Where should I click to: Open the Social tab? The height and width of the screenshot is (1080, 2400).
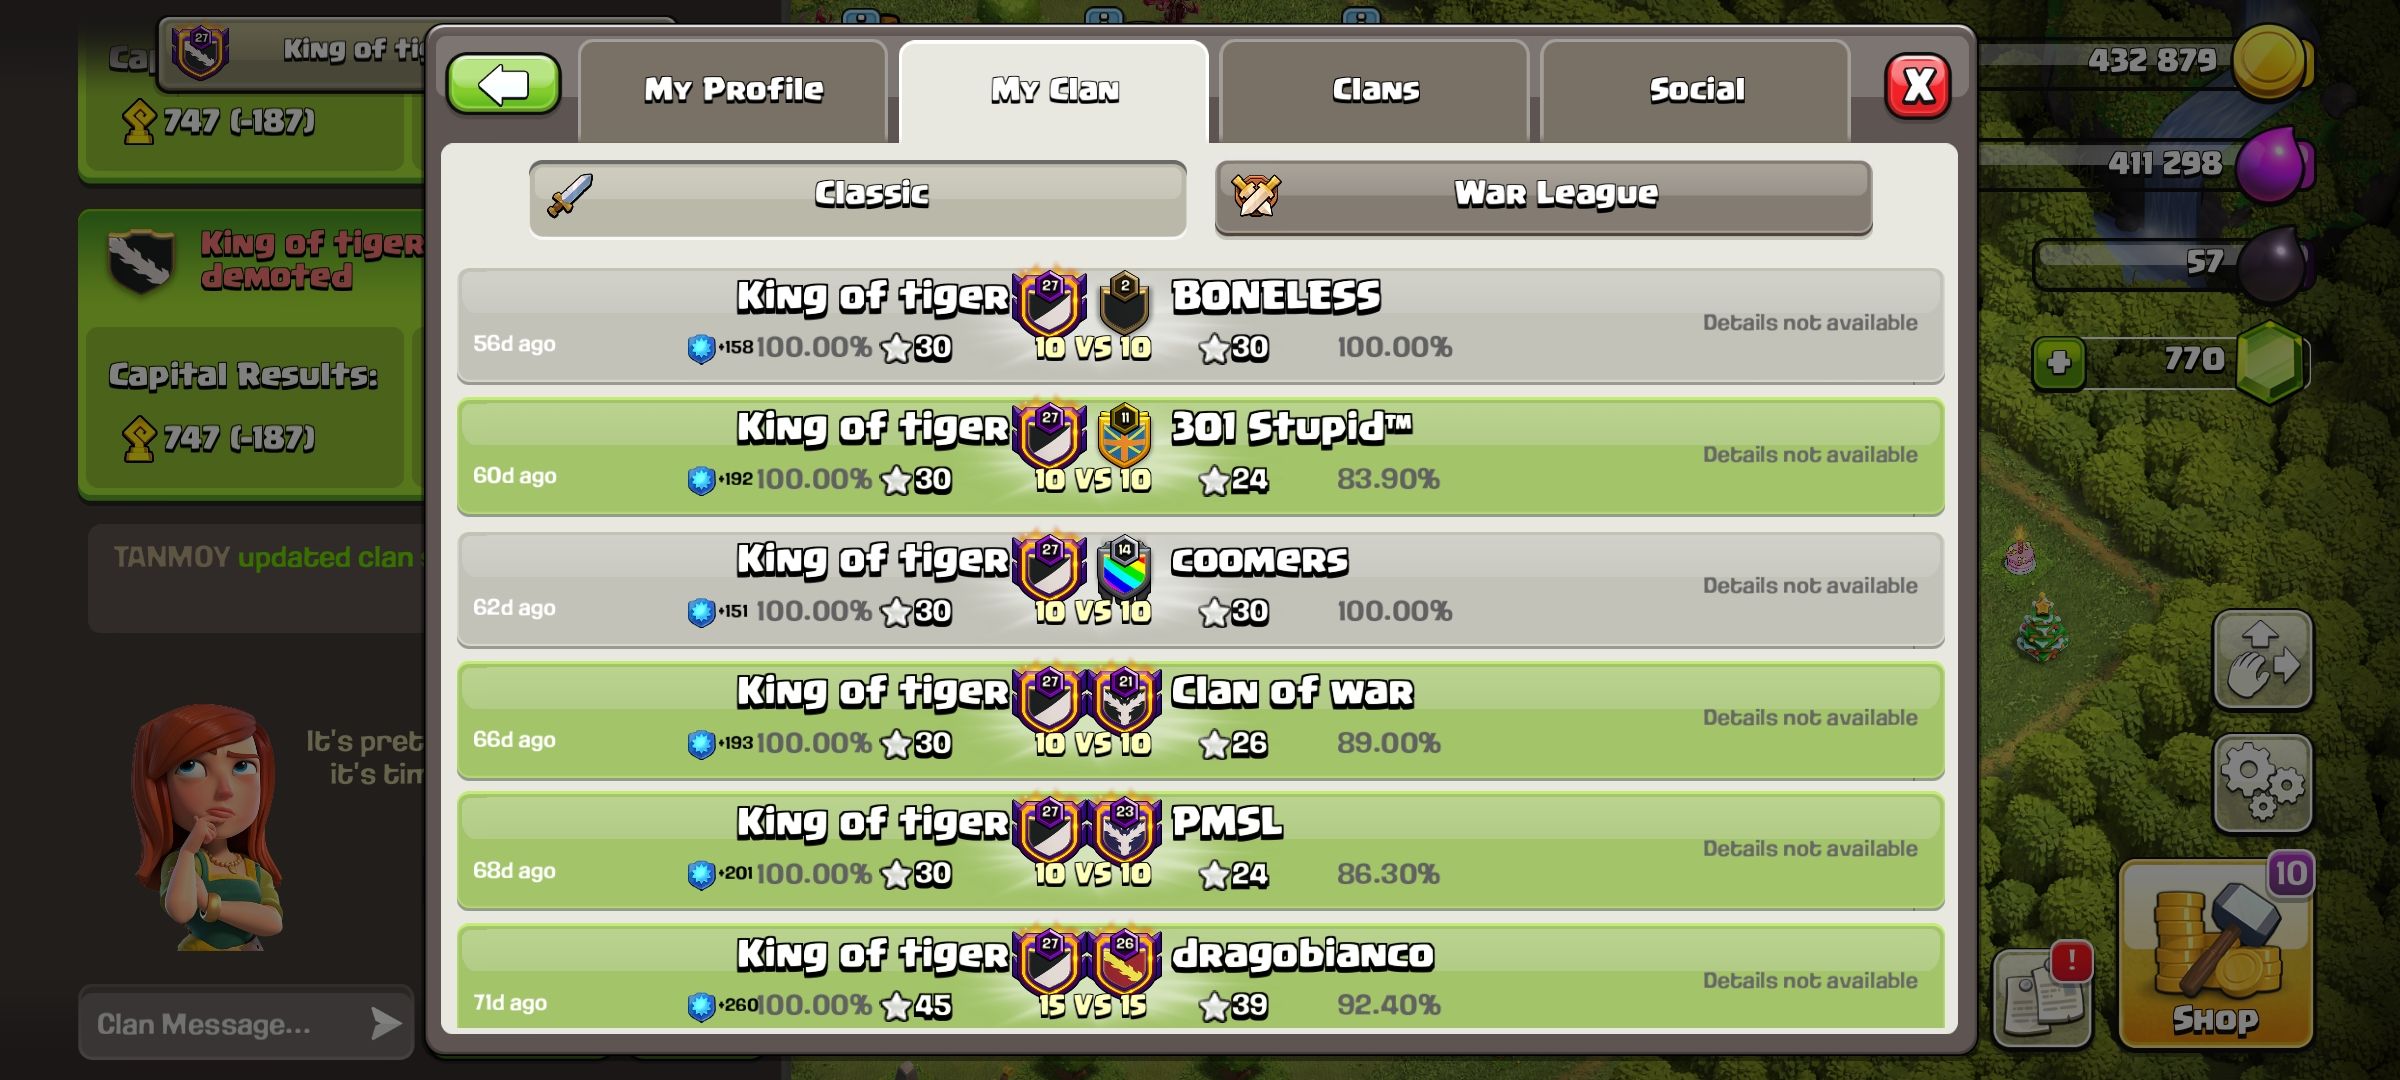pyautogui.click(x=1696, y=91)
